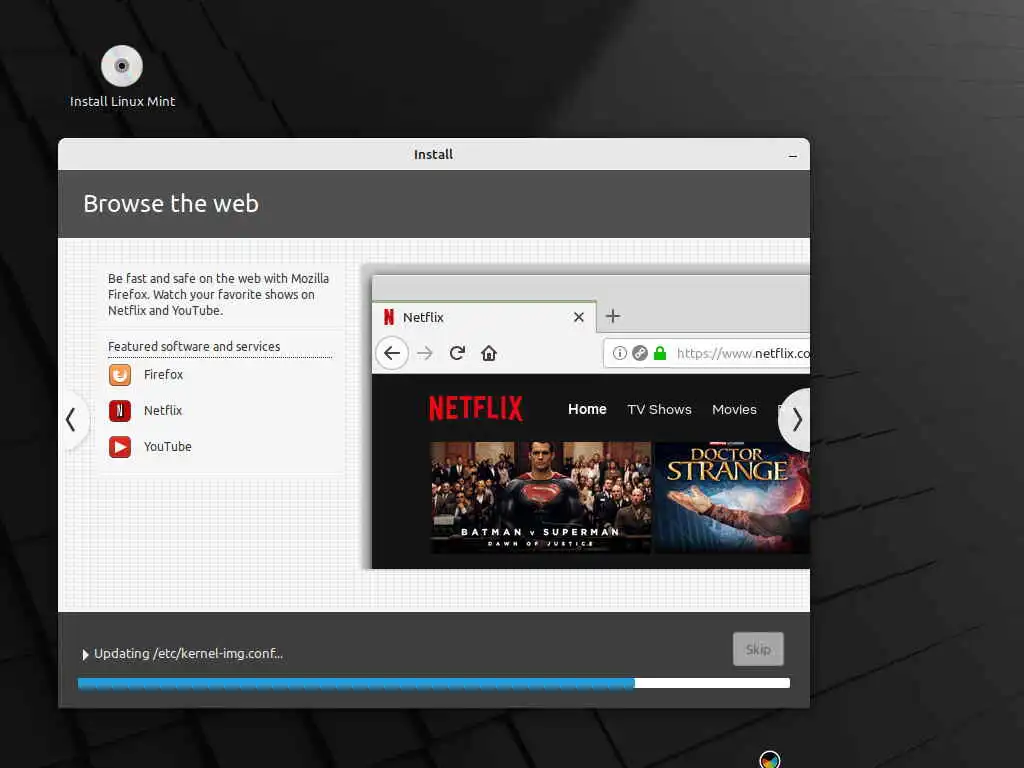Viewport: 1024px width, 768px height.
Task: Click the Firefox icon in featured software
Action: [120, 375]
